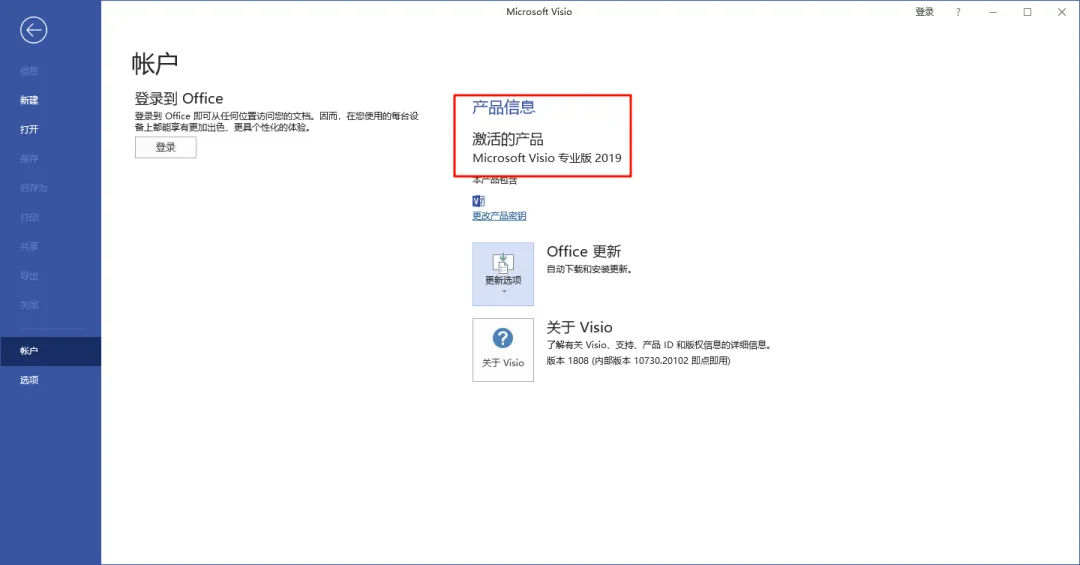Click the Visio product icon
This screenshot has height=565, width=1080.
click(479, 201)
